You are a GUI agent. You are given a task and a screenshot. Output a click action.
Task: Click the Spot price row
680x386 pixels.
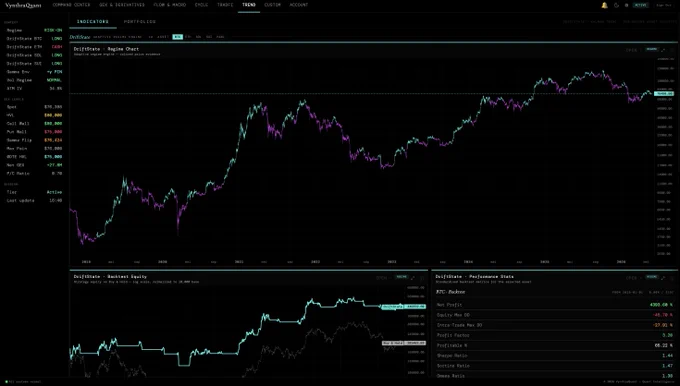click(x=34, y=107)
